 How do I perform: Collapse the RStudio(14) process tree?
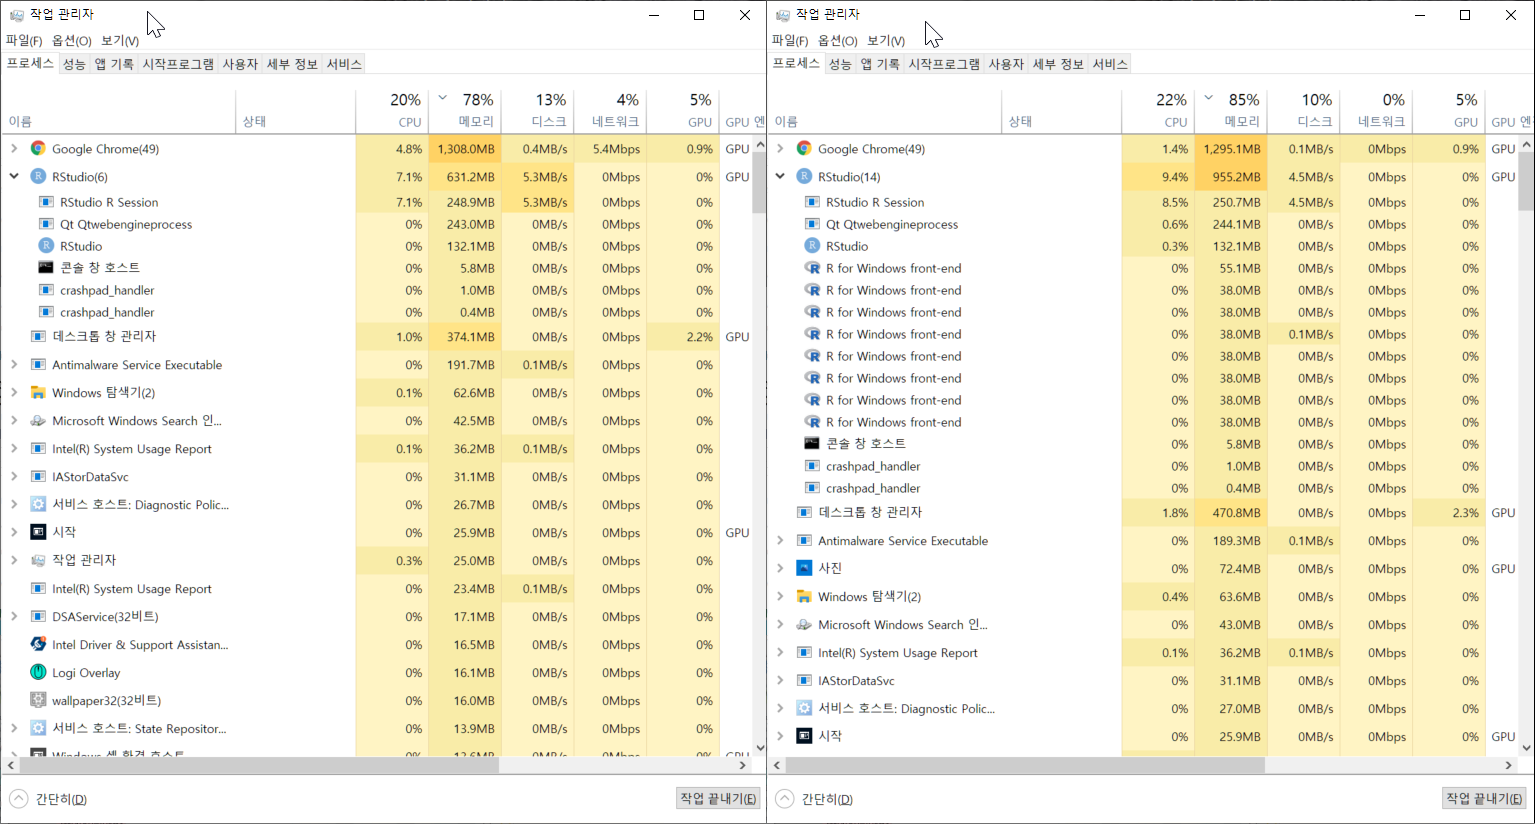(780, 177)
